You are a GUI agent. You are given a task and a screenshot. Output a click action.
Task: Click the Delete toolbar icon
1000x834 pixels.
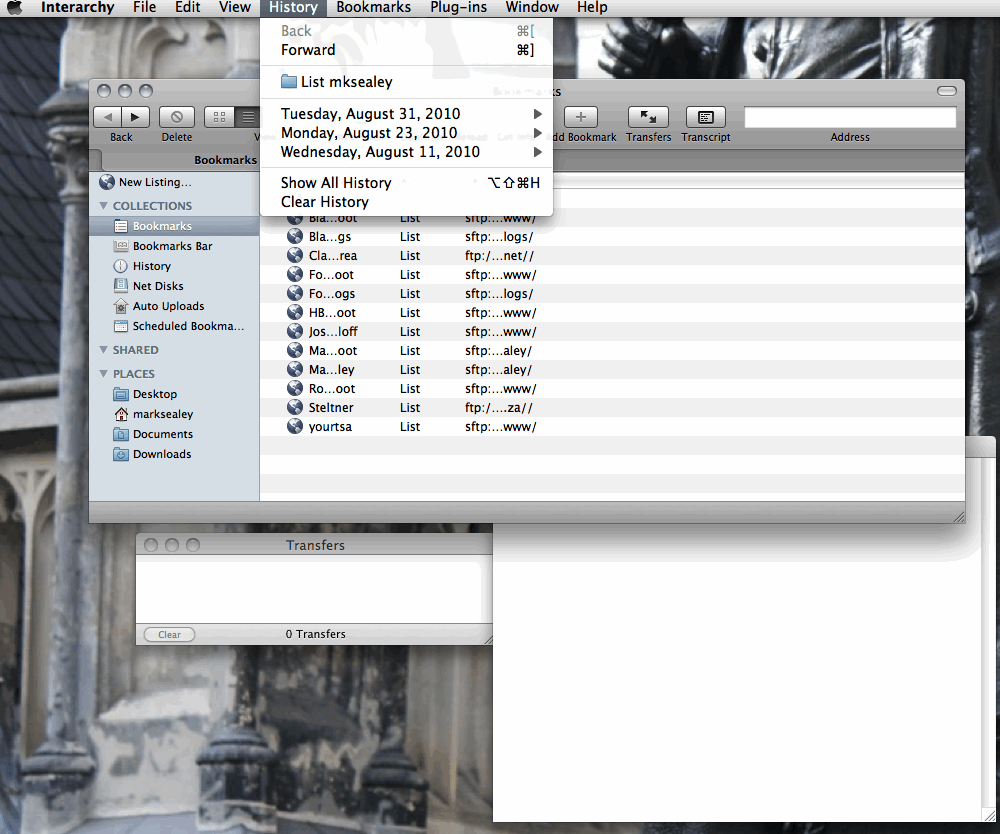tap(177, 117)
